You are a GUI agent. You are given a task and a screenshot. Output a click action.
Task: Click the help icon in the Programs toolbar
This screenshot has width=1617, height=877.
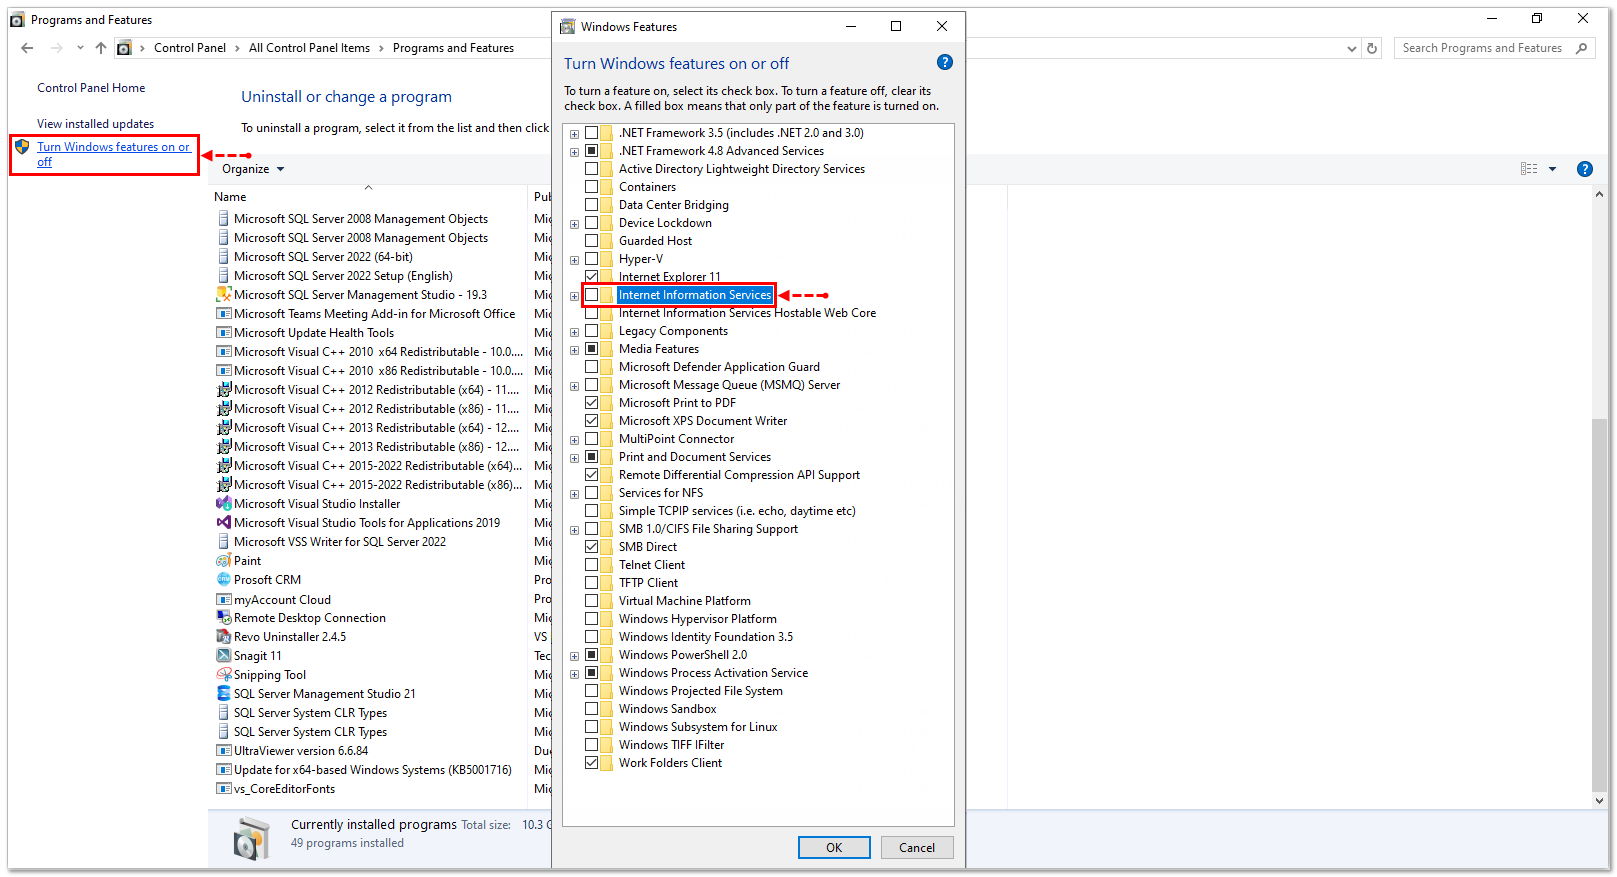pyautogui.click(x=1584, y=169)
